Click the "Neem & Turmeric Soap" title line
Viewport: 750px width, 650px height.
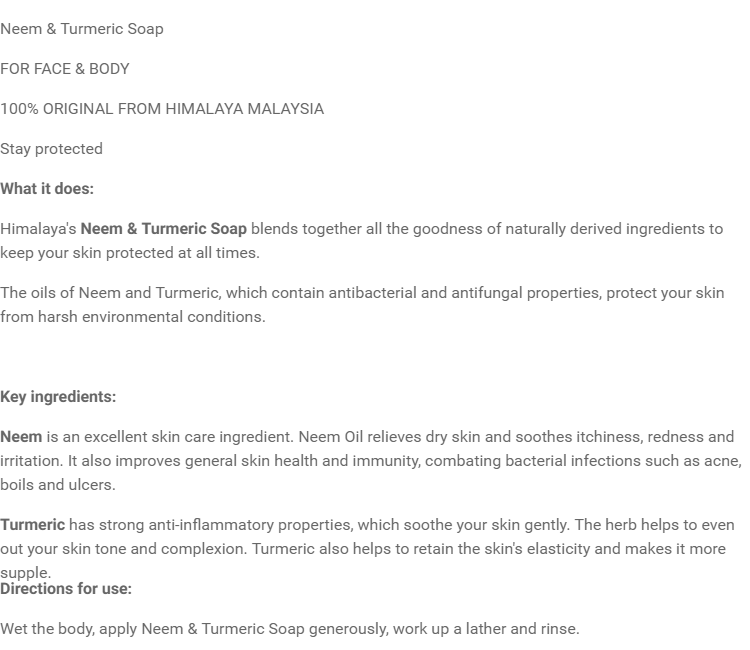click(x=82, y=29)
